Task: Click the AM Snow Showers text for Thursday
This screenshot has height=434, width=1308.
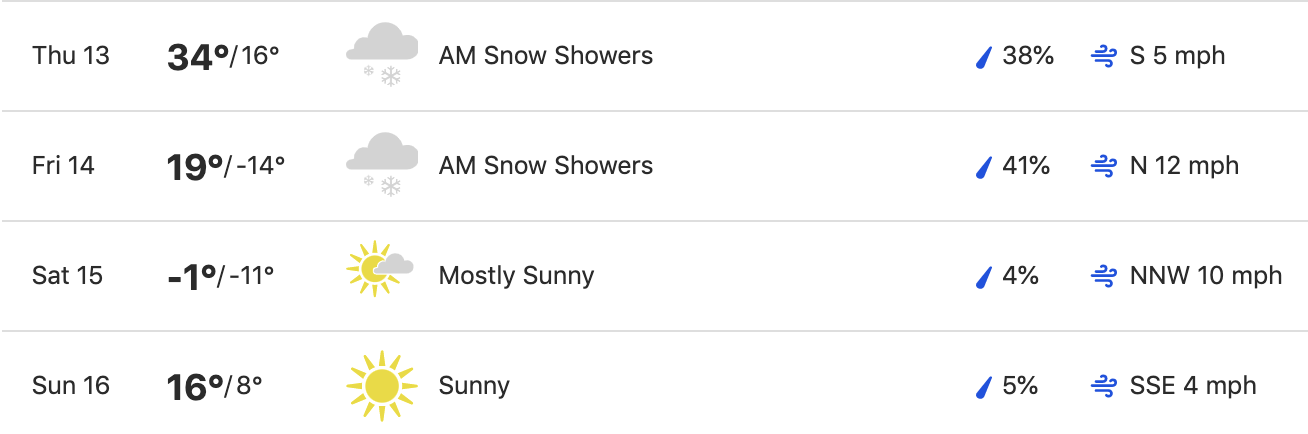Action: [546, 56]
